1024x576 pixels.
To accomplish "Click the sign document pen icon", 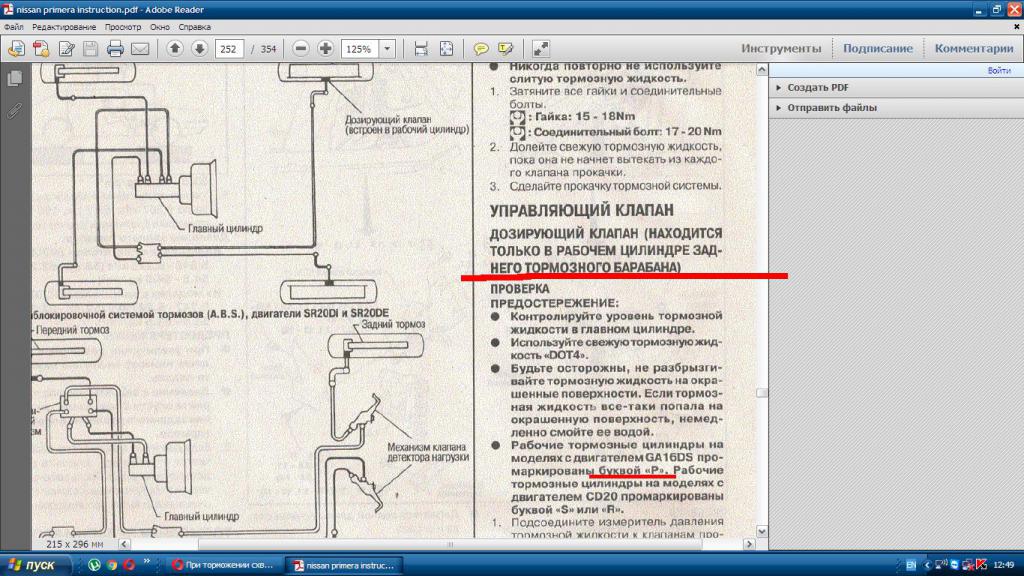I will pyautogui.click(x=66, y=49).
